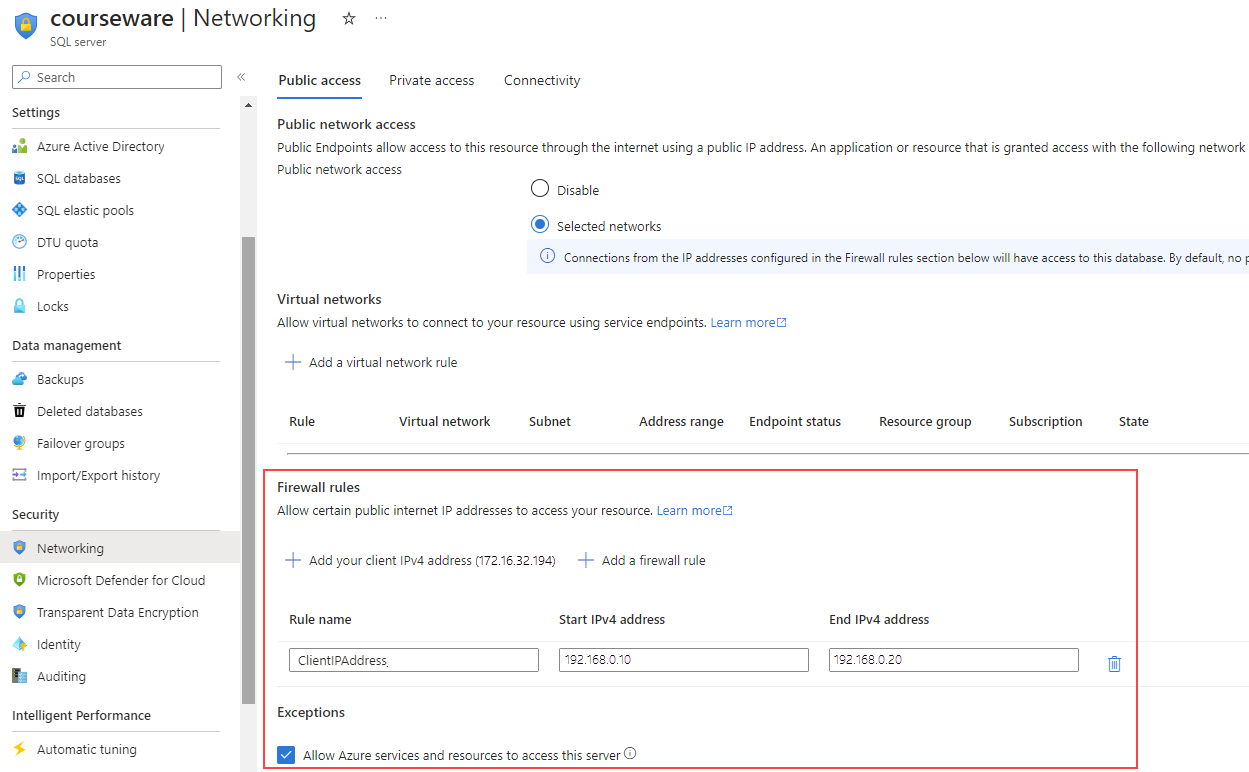Click the Locks padlock icon
This screenshot has width=1249, height=772.
point(19,306)
